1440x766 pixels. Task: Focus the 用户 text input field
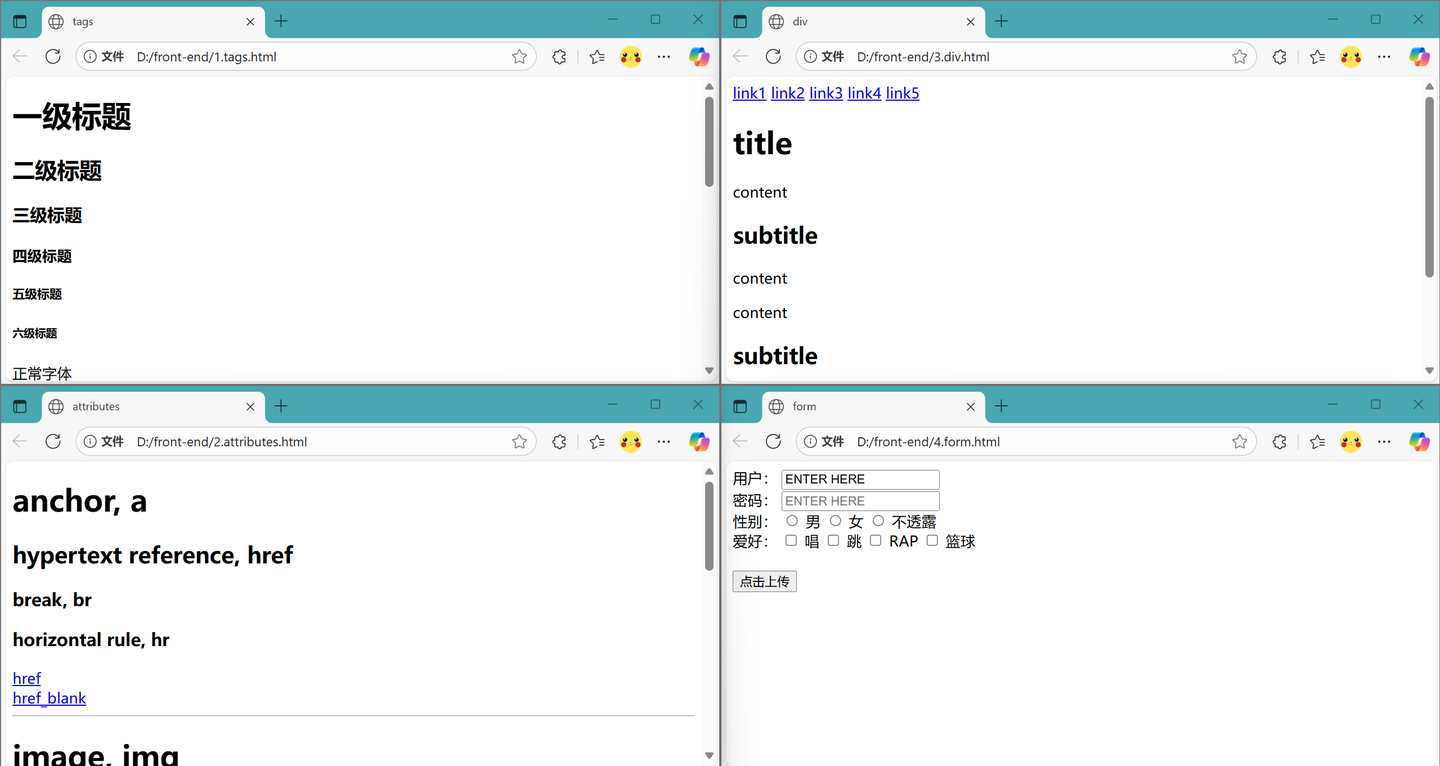pos(860,479)
